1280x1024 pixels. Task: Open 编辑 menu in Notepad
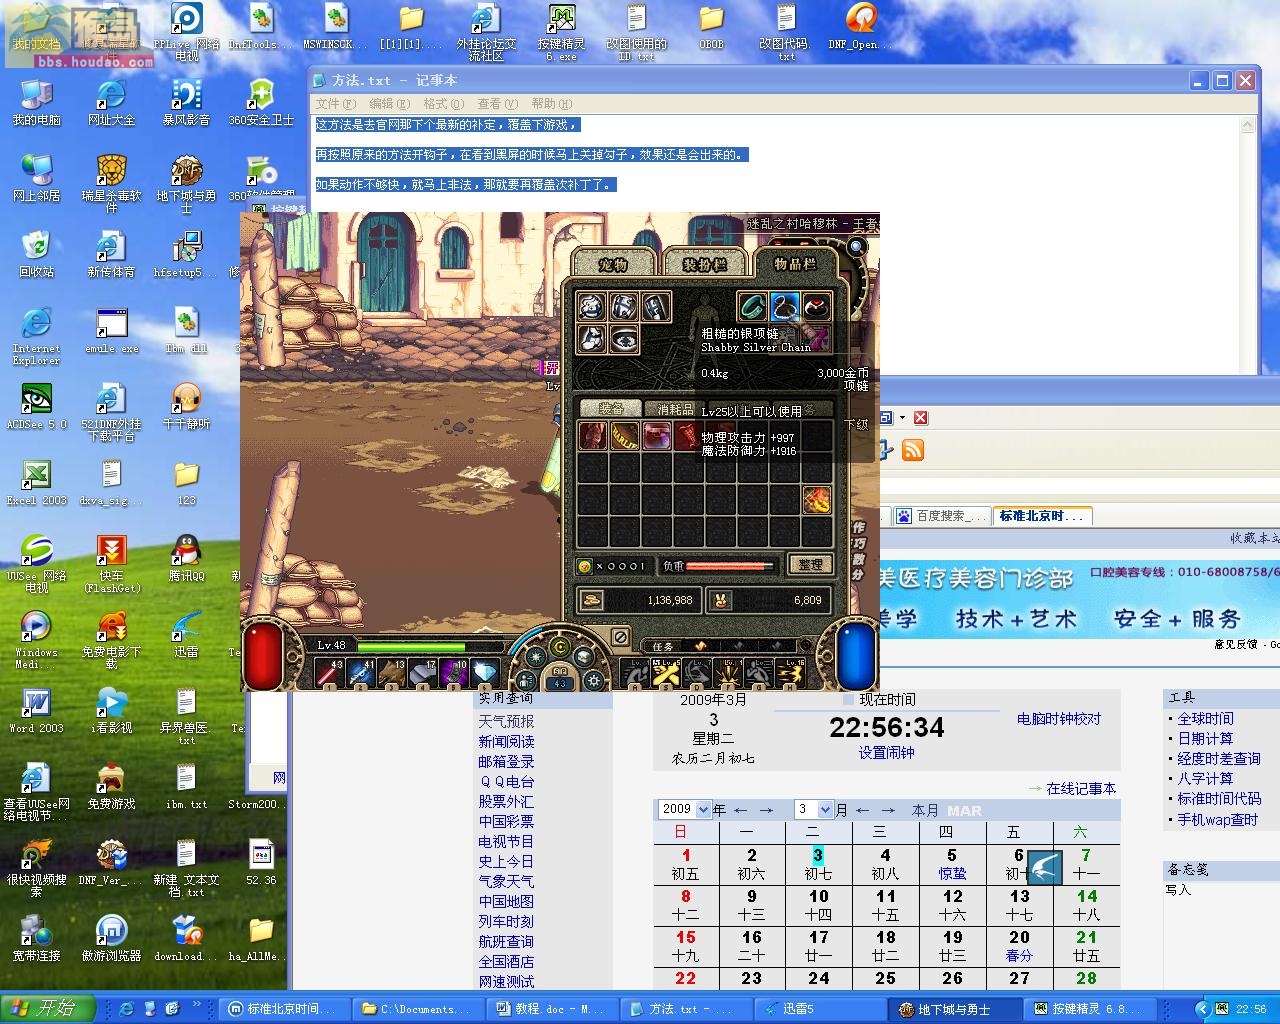[x=389, y=103]
